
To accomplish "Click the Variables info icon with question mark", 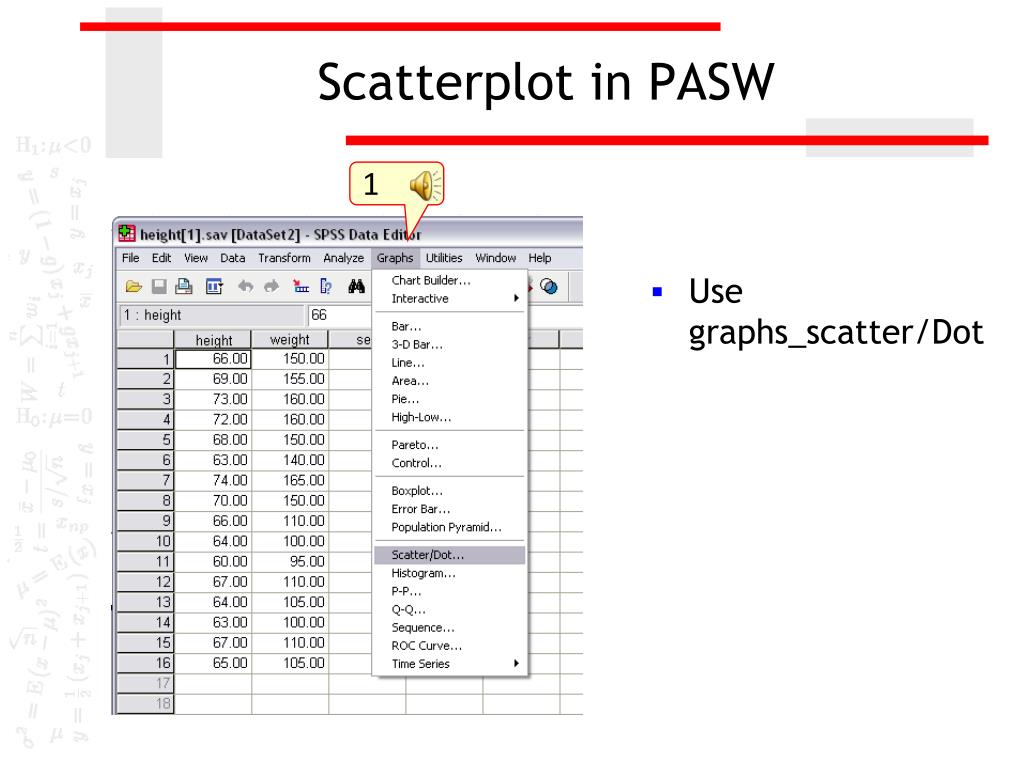I will pos(326,286).
